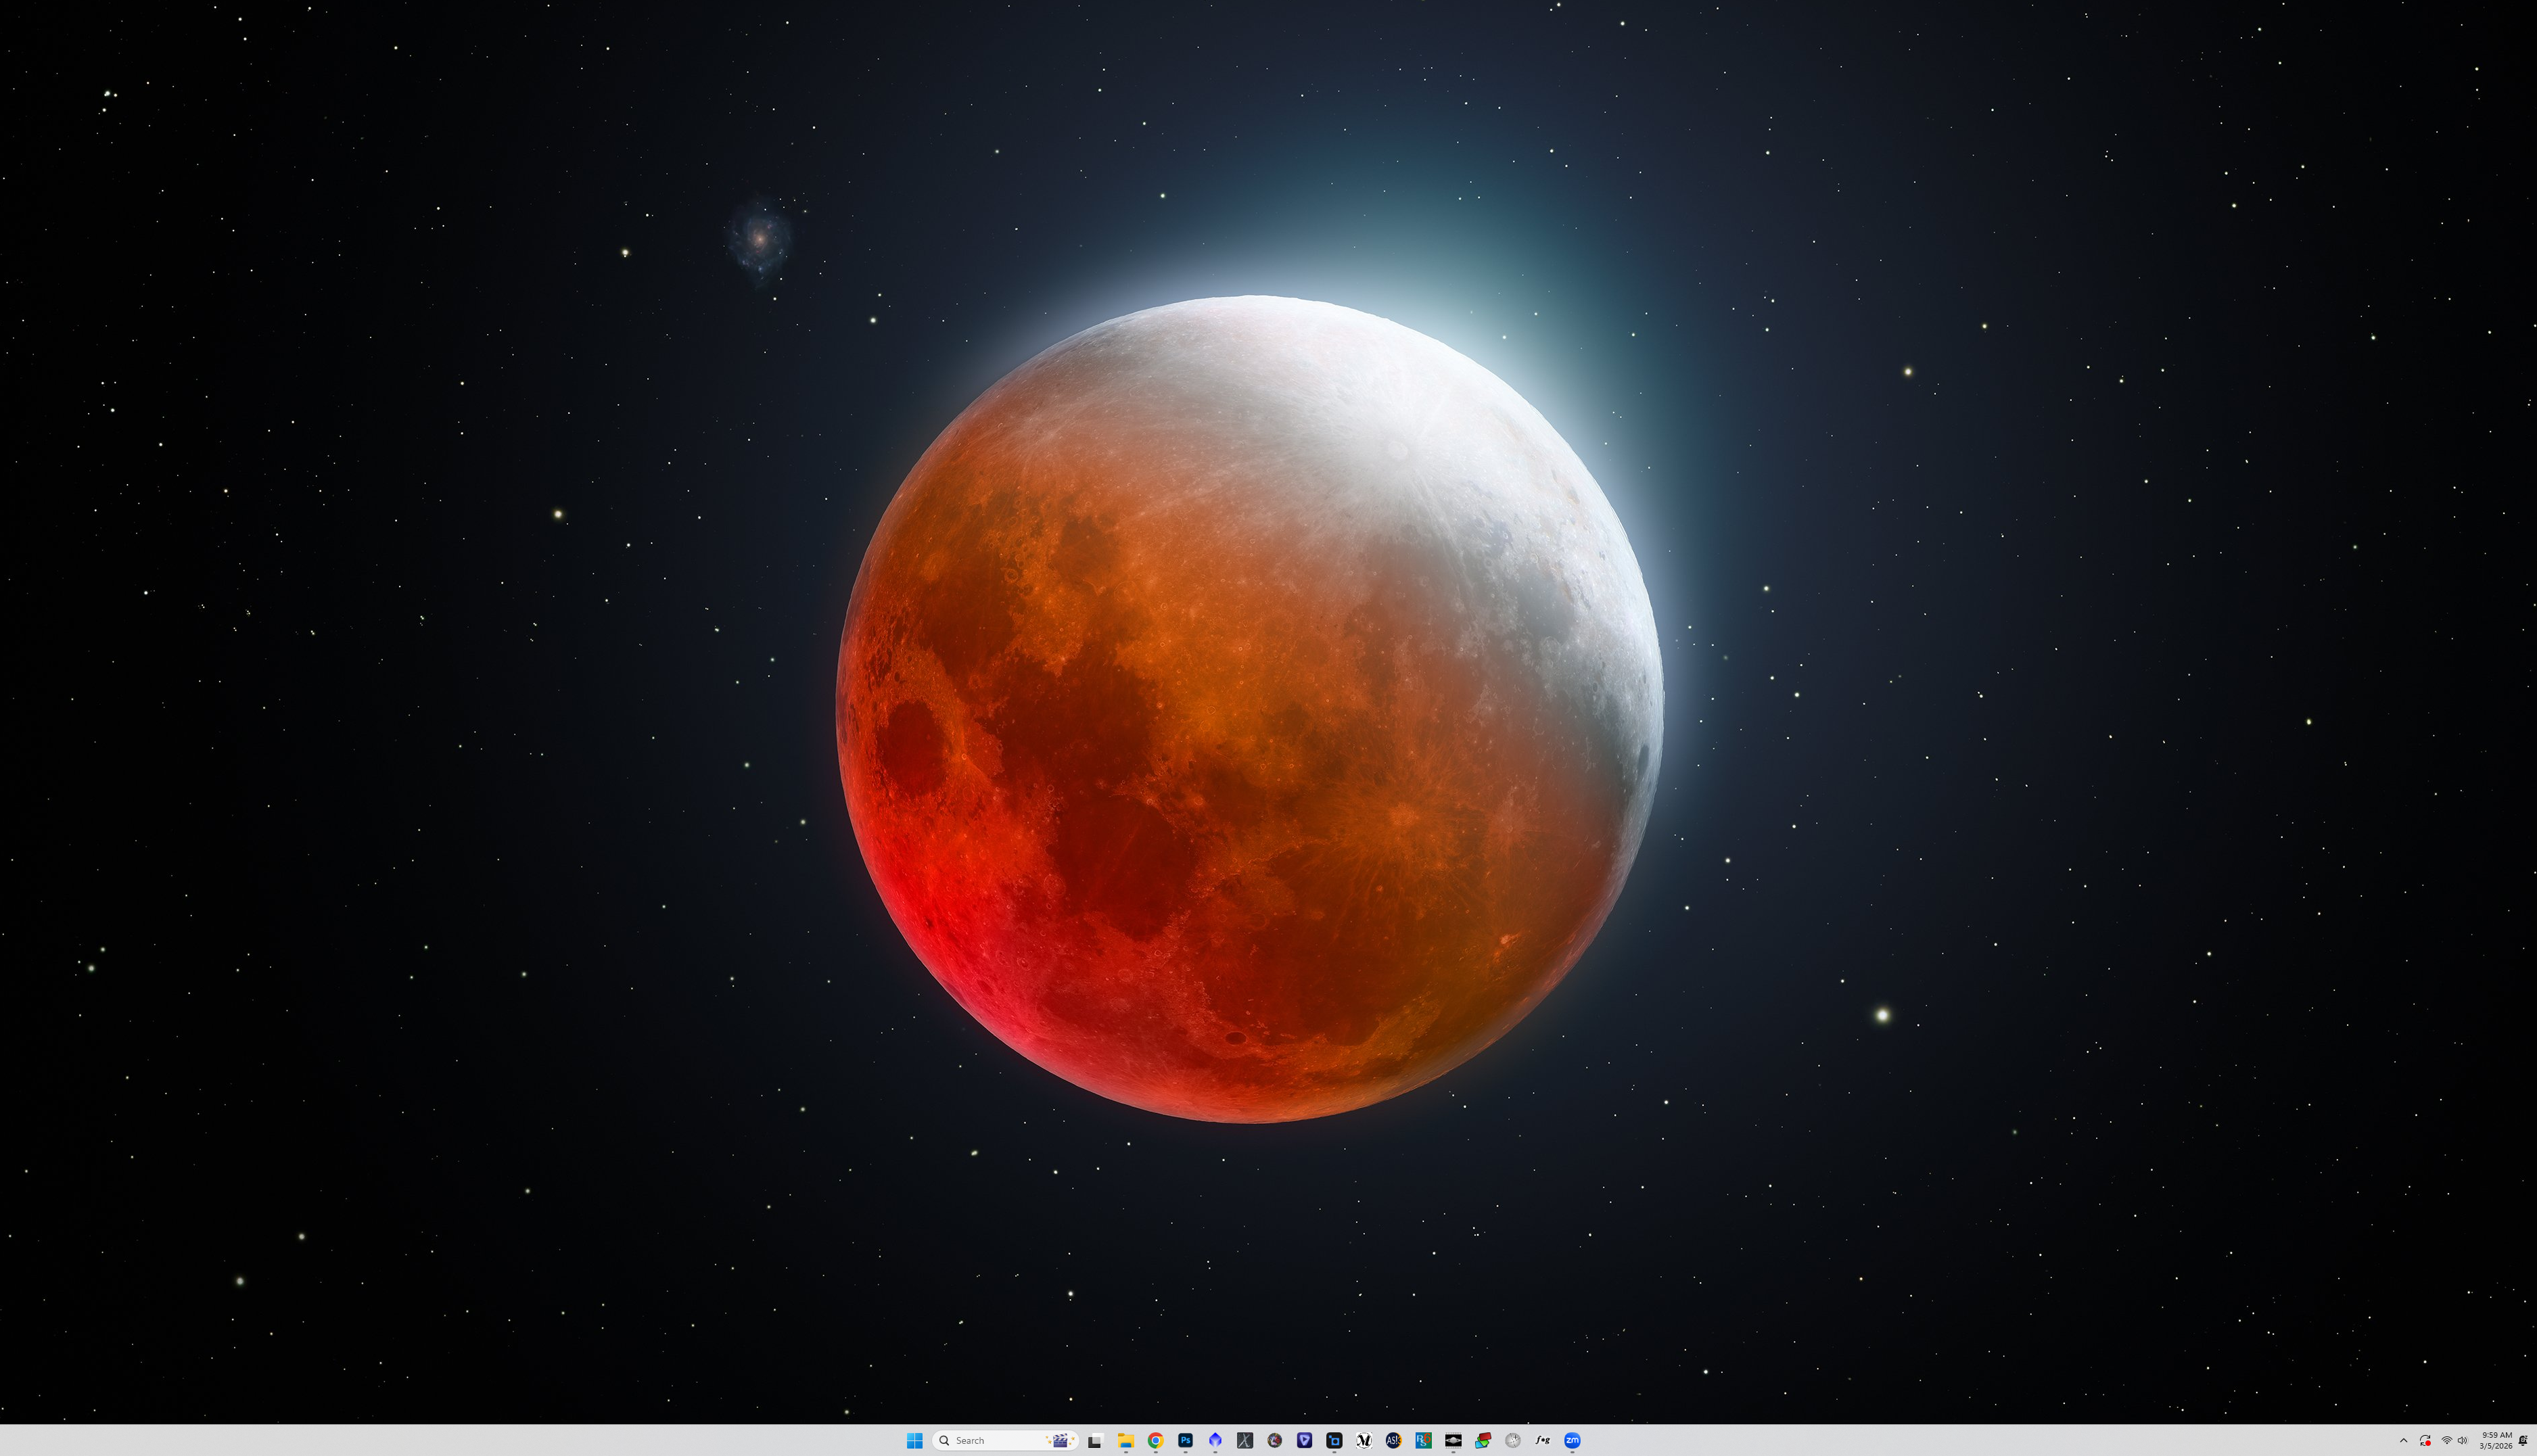Image resolution: width=2537 pixels, height=1456 pixels.
Task: Launch the M logo app icon
Action: pyautogui.click(x=1364, y=1440)
